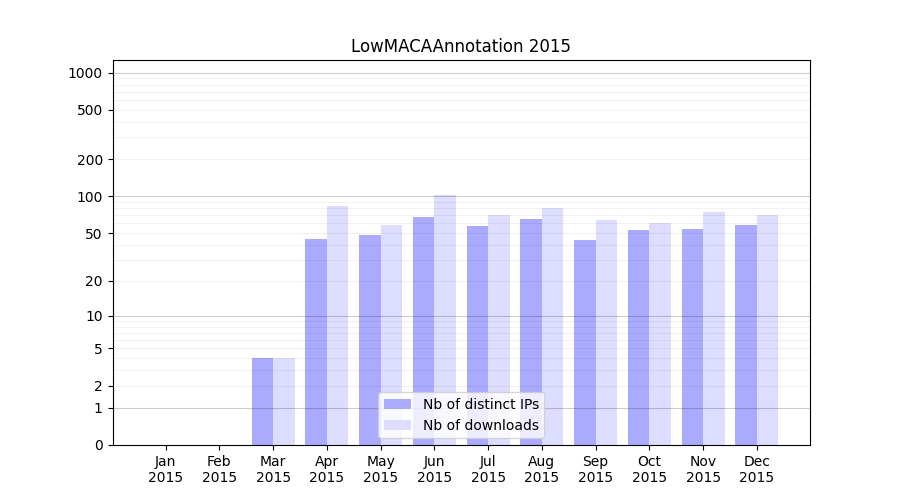The width and height of the screenshot is (900, 500).
Task: Select the 'Nb of downloads' legend label
Action: [x=480, y=425]
